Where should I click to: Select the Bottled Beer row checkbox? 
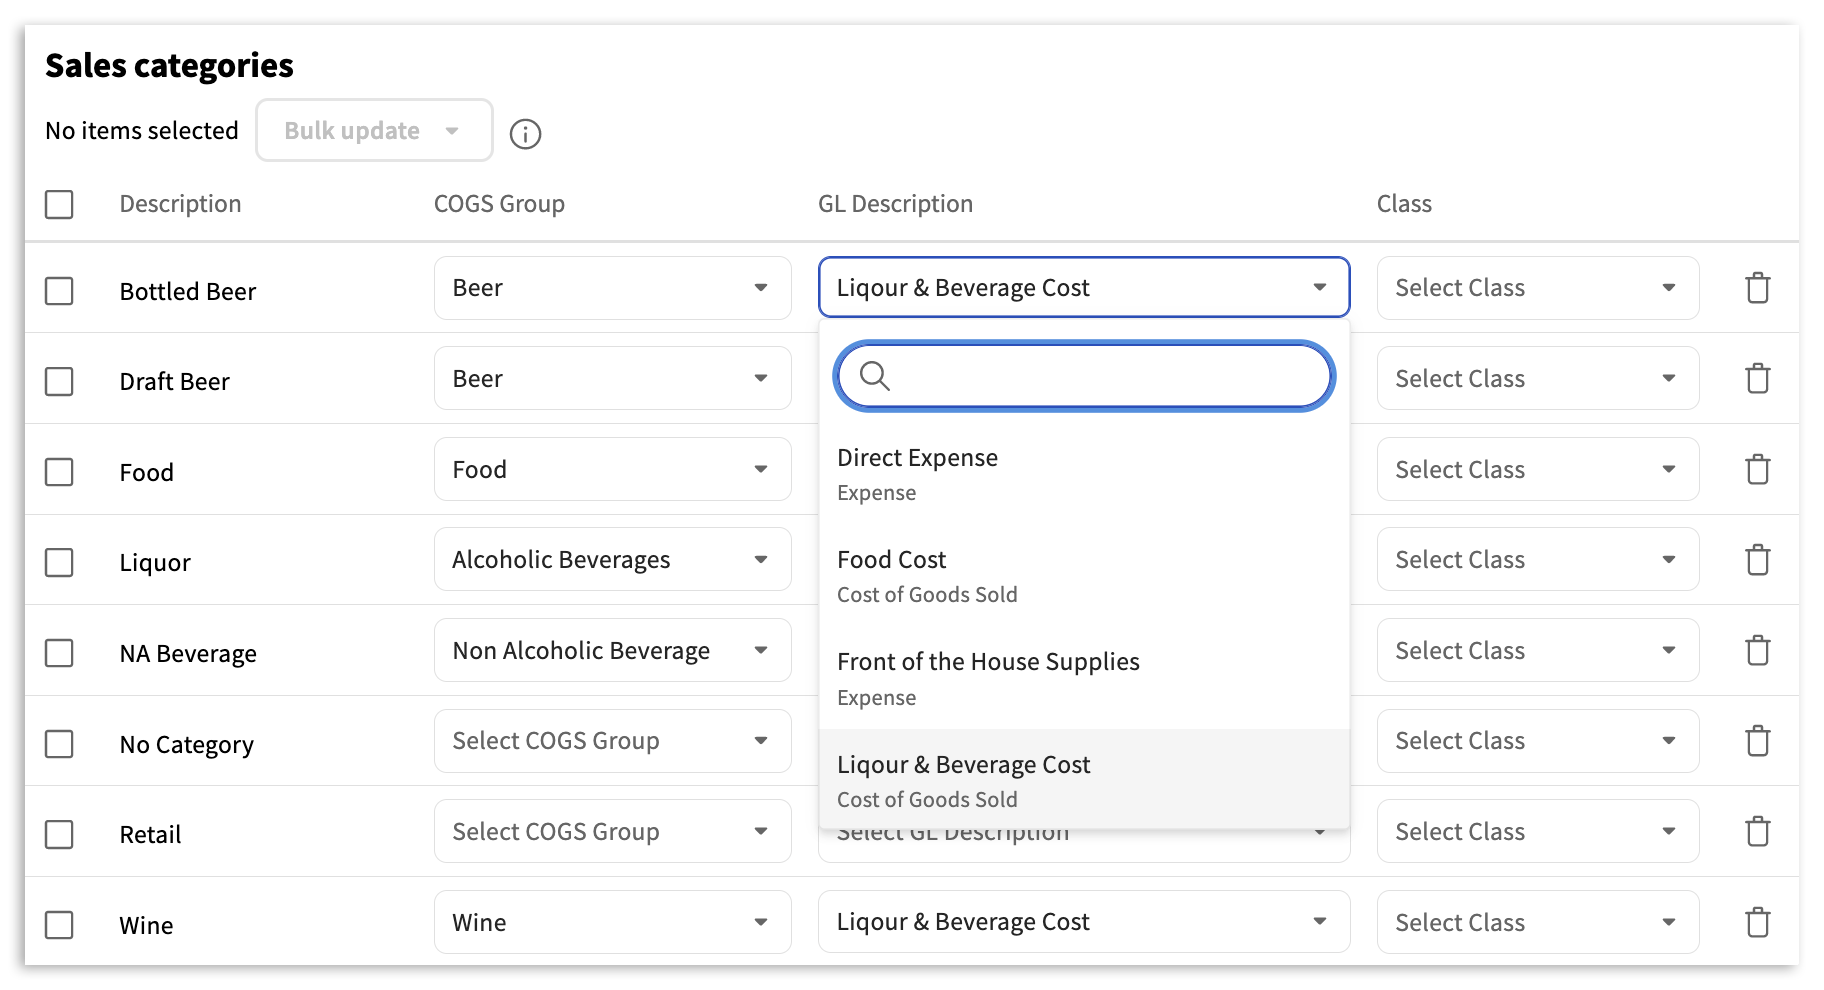pyautogui.click(x=59, y=291)
